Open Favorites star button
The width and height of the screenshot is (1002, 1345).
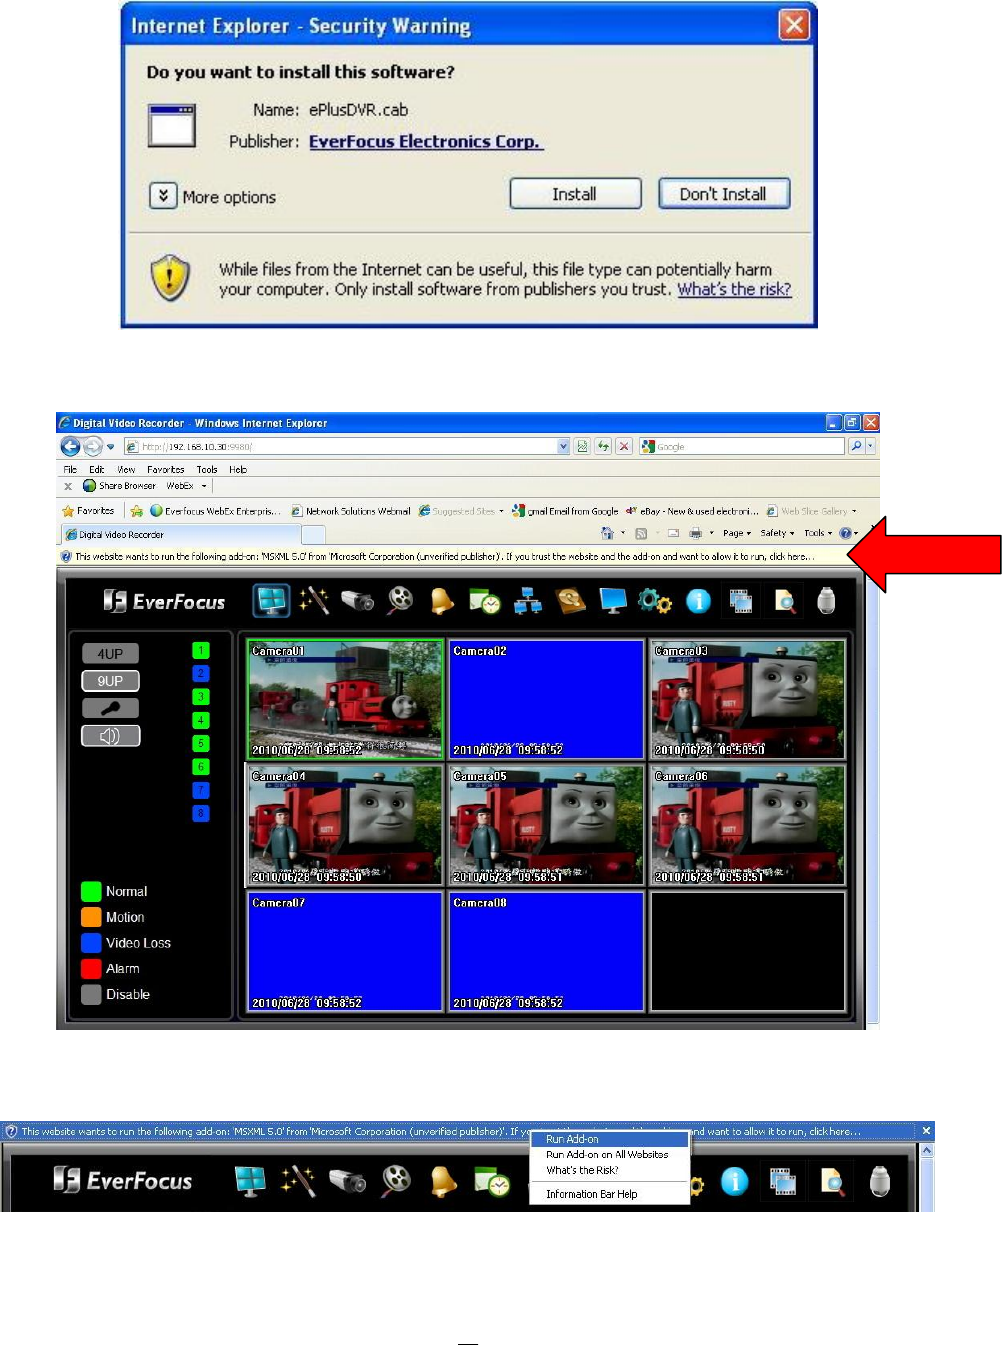pos(87,510)
